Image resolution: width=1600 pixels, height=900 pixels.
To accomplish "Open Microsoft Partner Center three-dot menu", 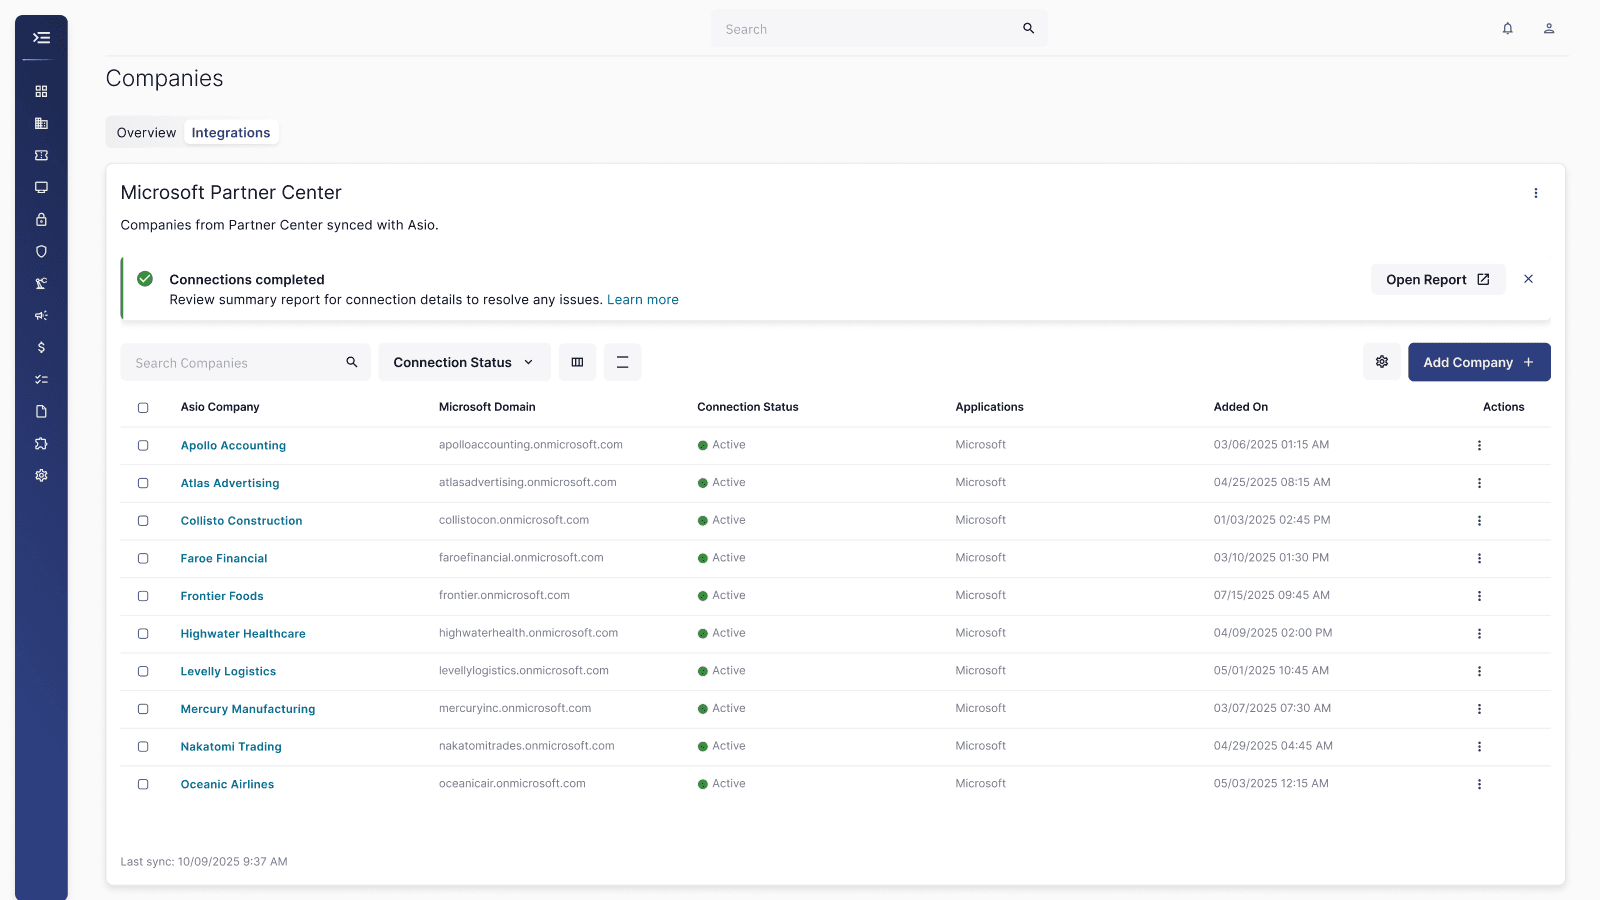I will pos(1536,193).
